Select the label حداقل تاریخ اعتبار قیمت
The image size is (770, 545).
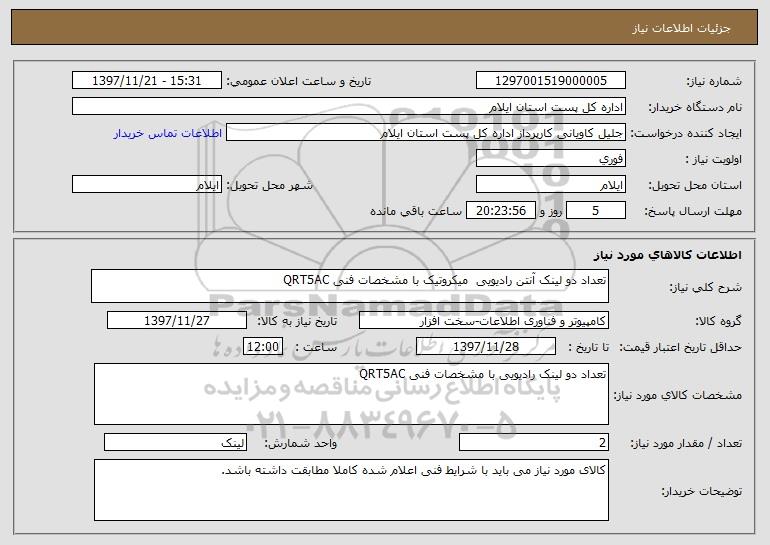point(680,348)
